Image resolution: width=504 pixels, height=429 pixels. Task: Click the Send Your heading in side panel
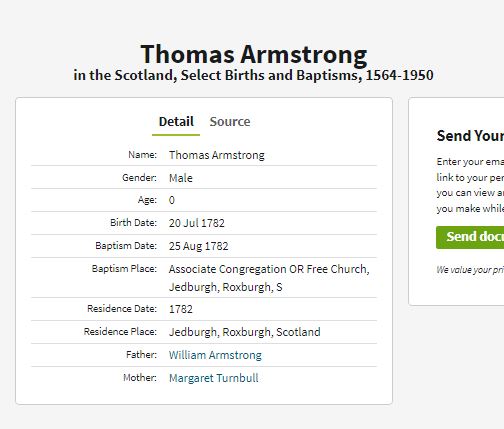point(470,136)
